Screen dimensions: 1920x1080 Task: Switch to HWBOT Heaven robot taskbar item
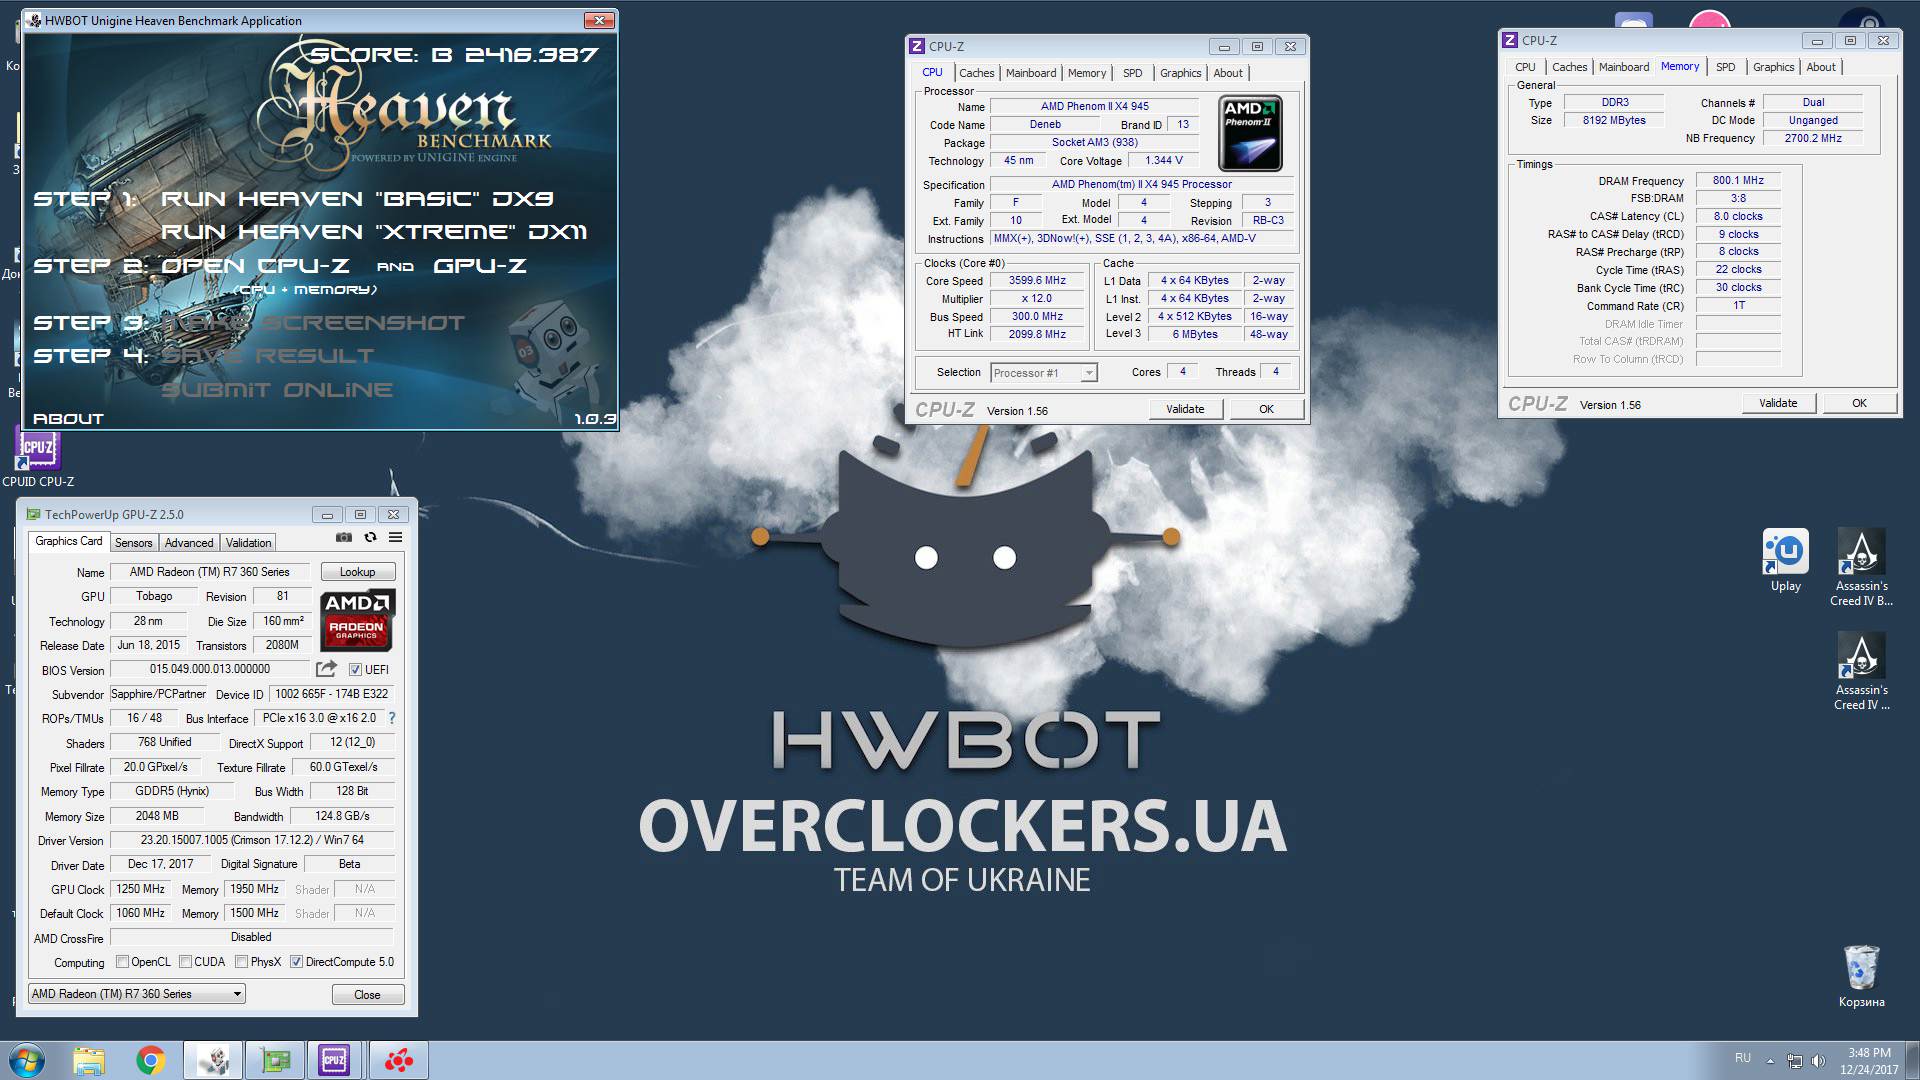[213, 1060]
